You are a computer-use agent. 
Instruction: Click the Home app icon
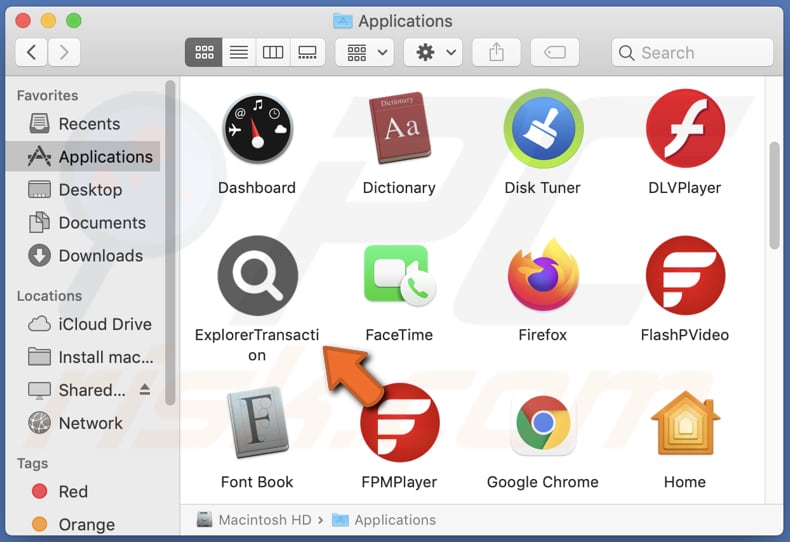click(685, 423)
